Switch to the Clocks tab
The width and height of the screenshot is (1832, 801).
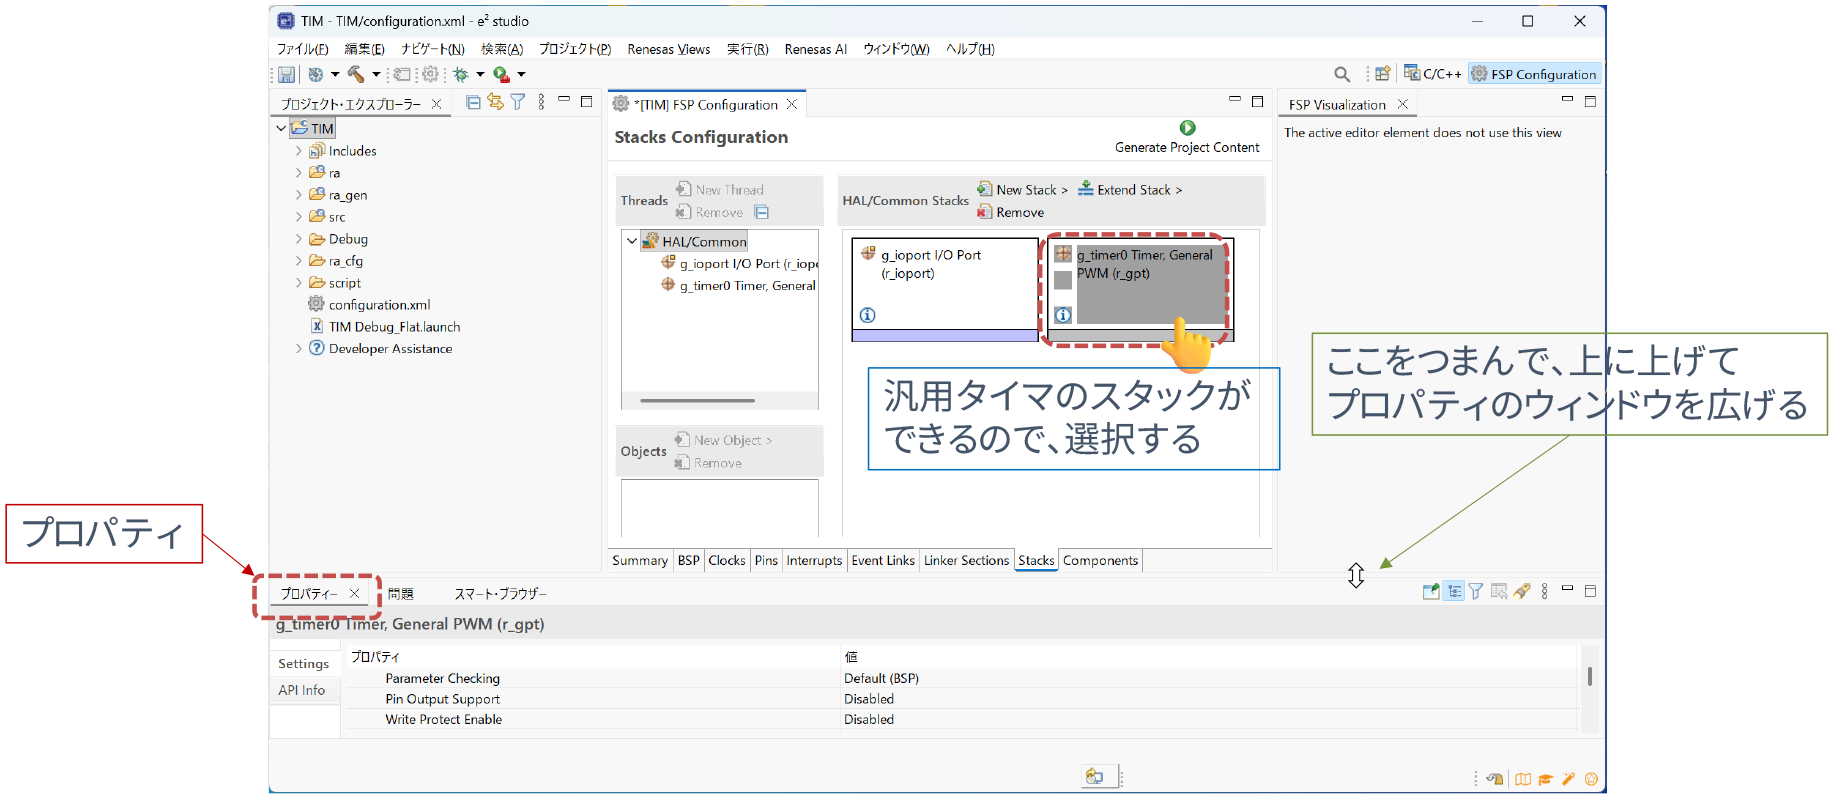(x=726, y=561)
